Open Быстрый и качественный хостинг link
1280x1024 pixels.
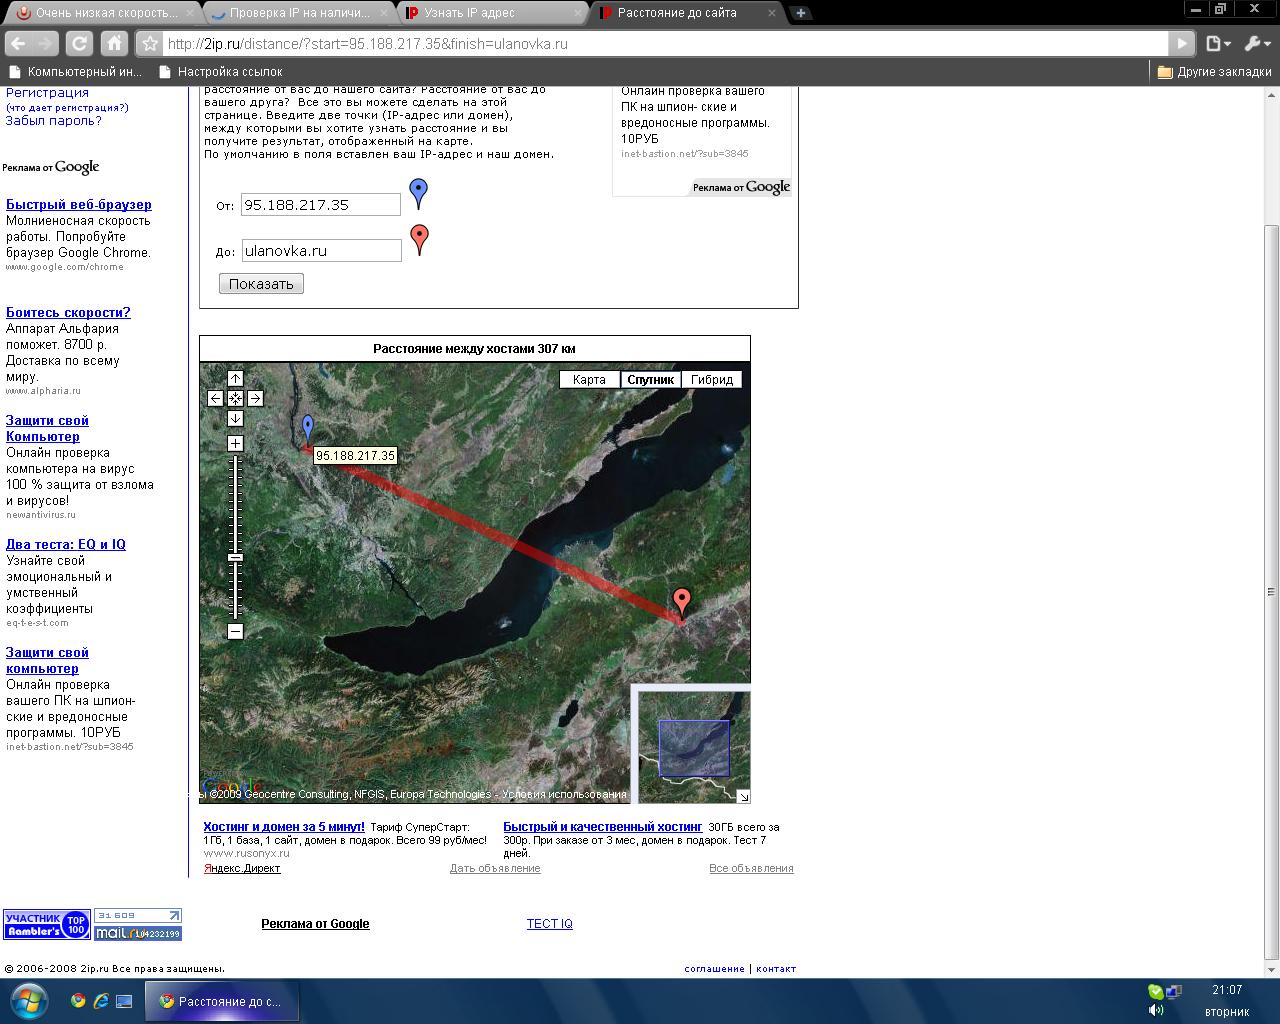tap(602, 827)
